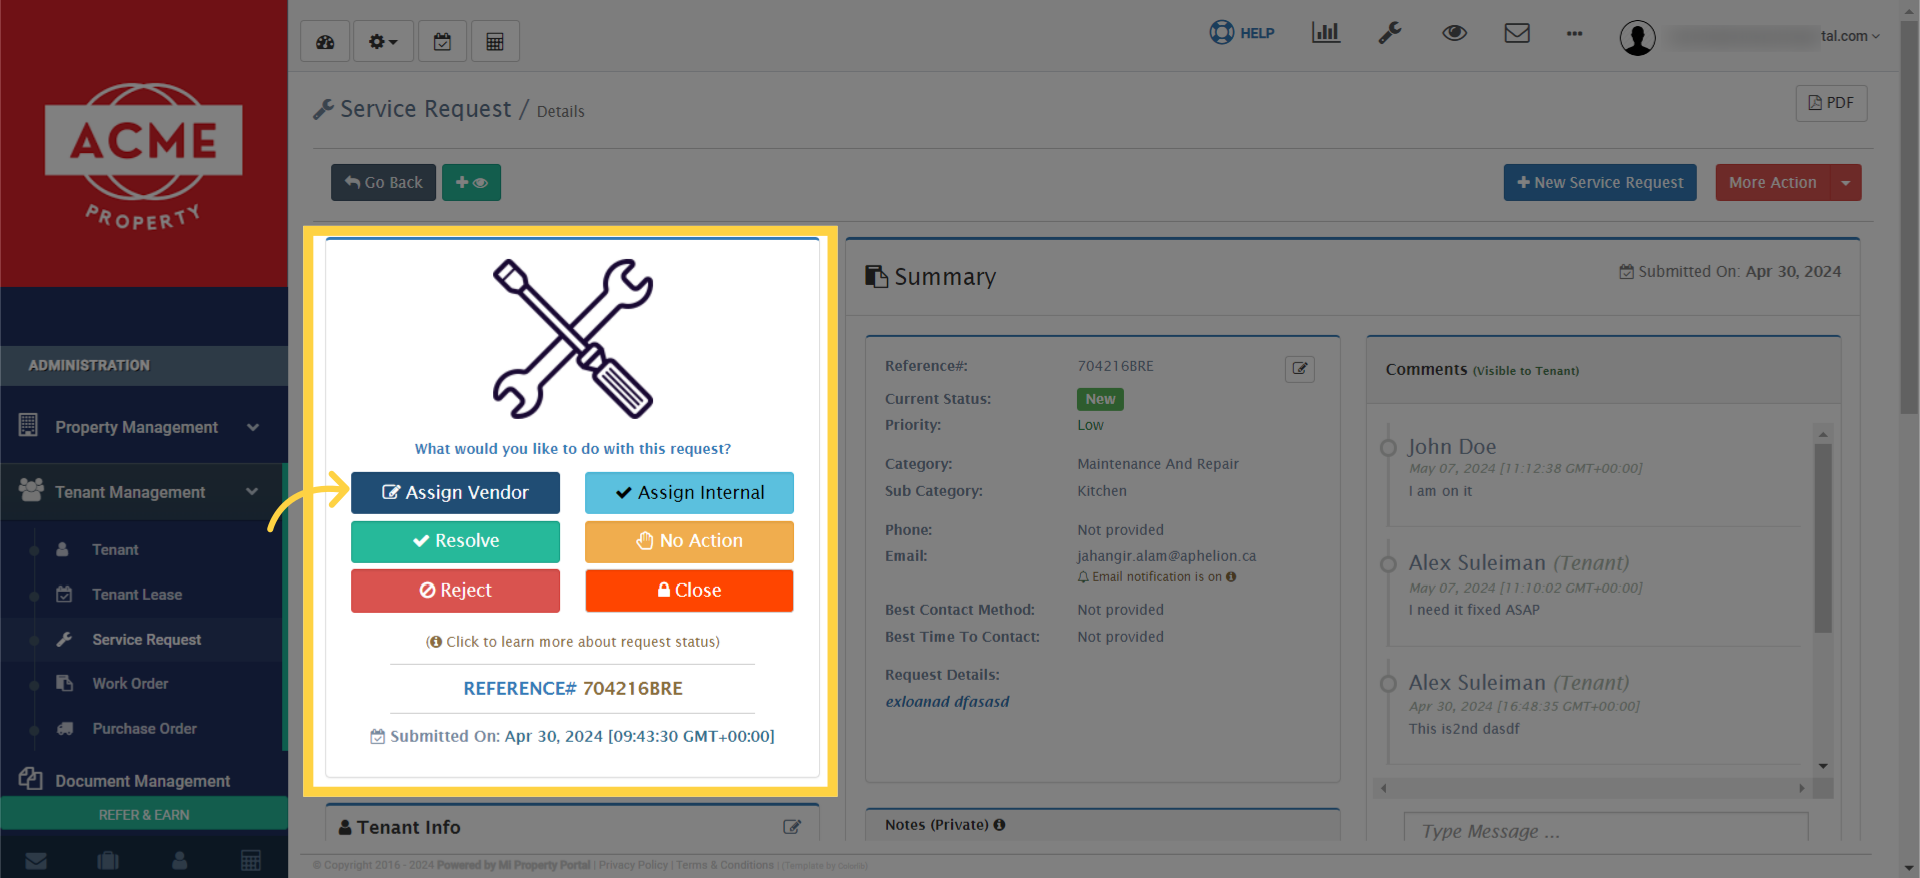1920x878 pixels.
Task: Click the More Action button
Action: pos(1772,182)
